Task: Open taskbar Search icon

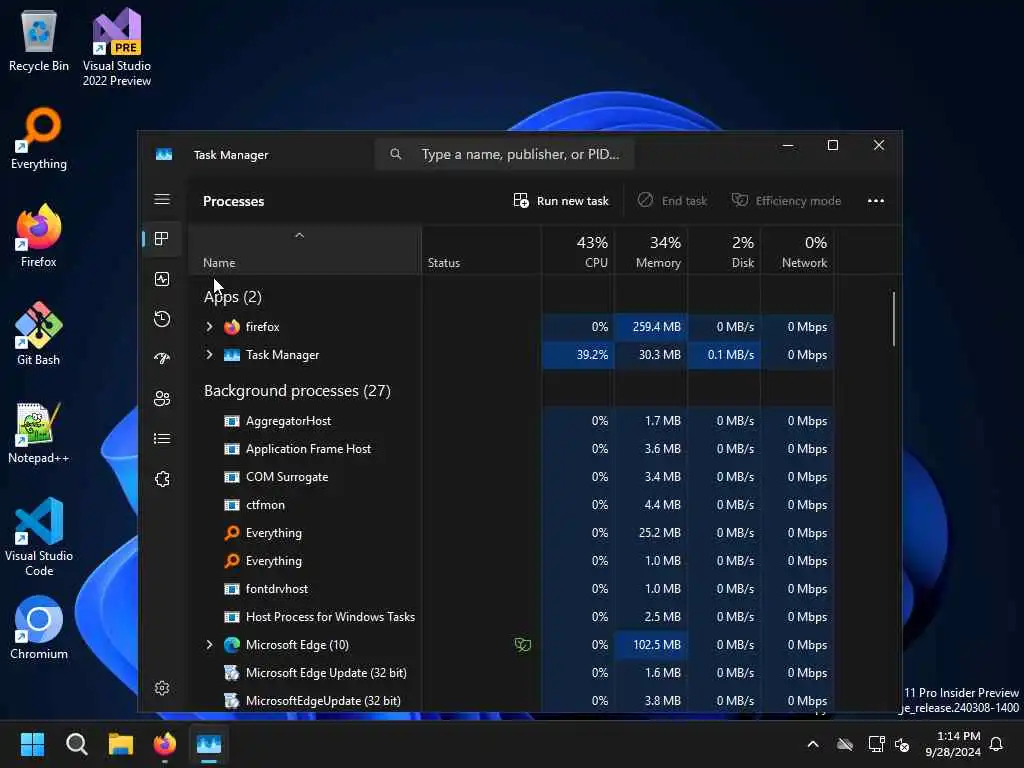Action: pos(76,744)
